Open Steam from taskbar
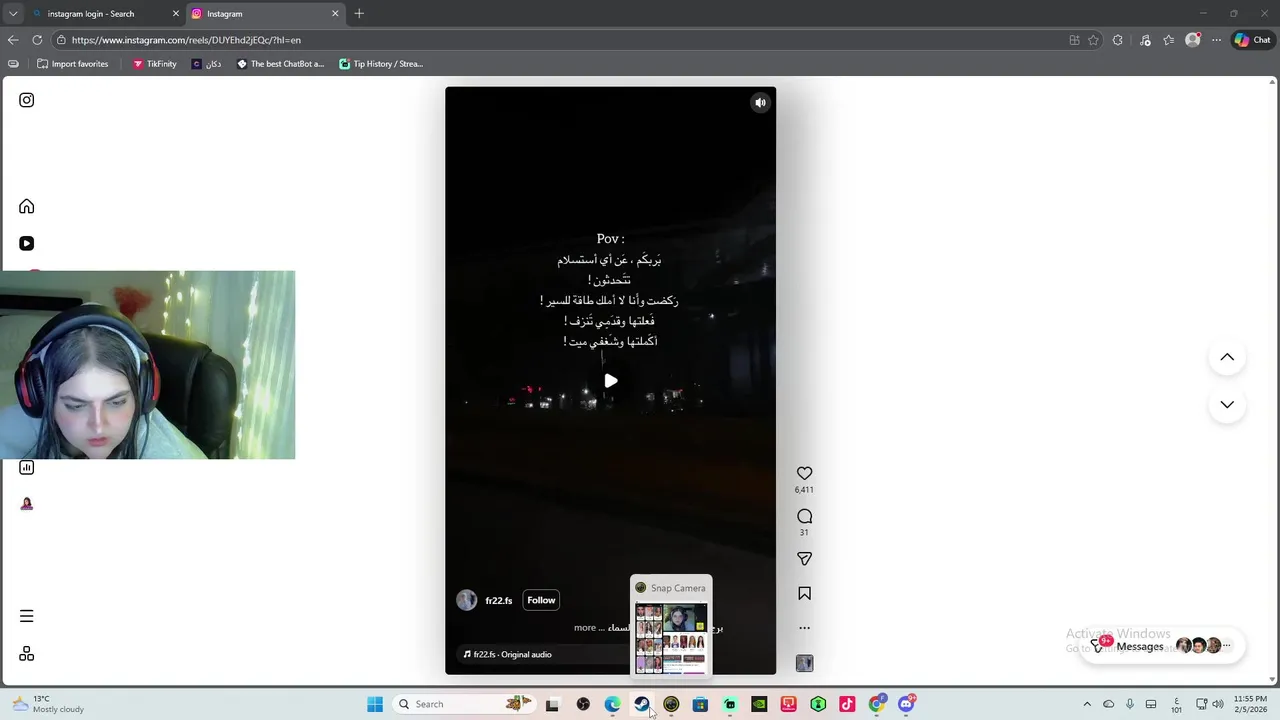The width and height of the screenshot is (1280, 720). 642,704
